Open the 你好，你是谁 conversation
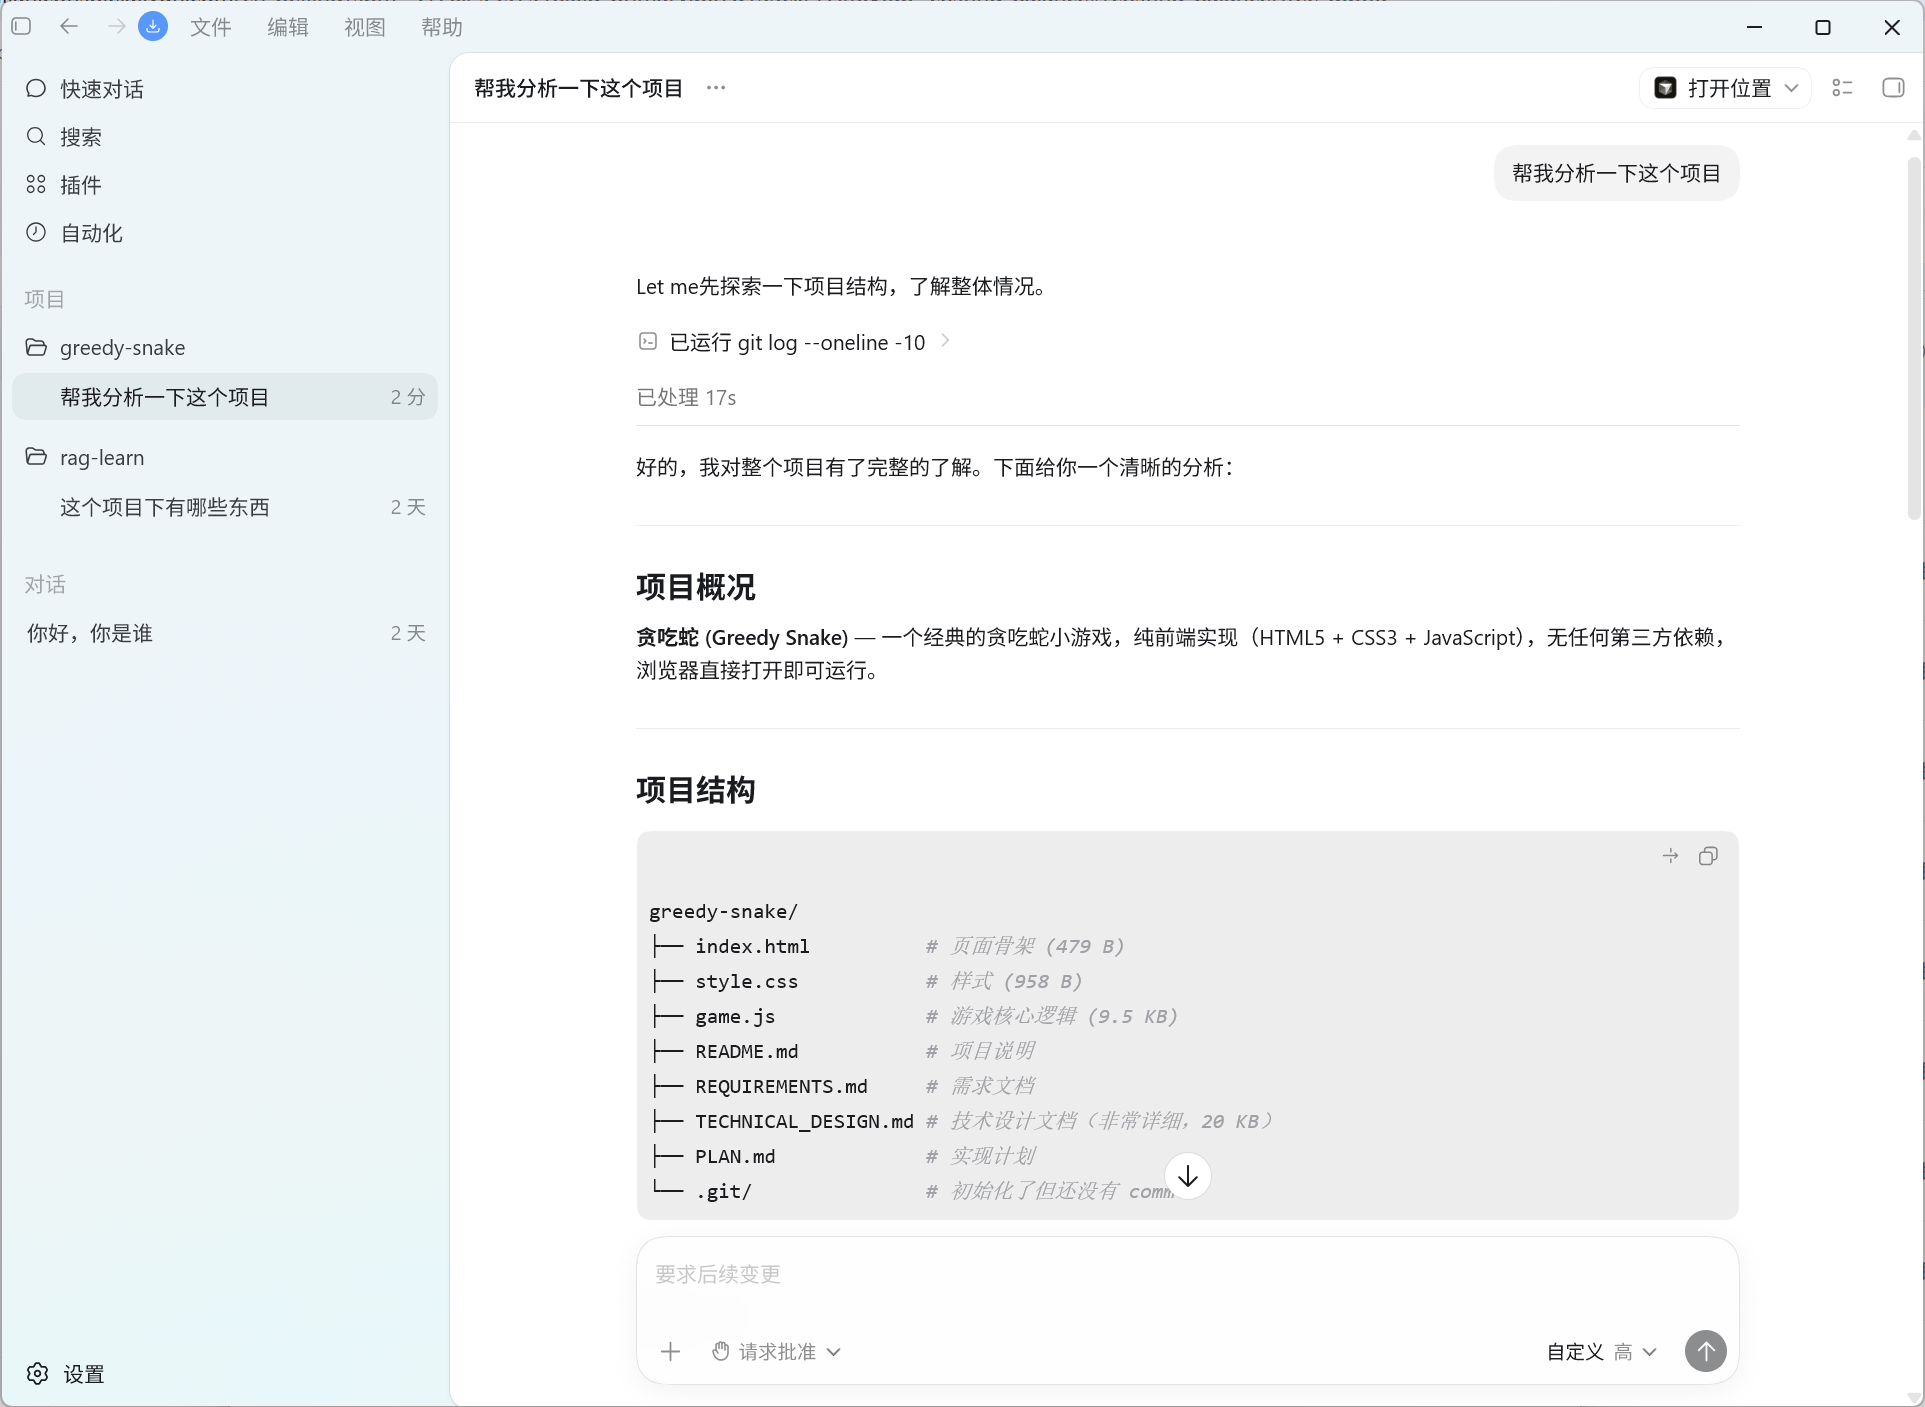 pos(225,633)
